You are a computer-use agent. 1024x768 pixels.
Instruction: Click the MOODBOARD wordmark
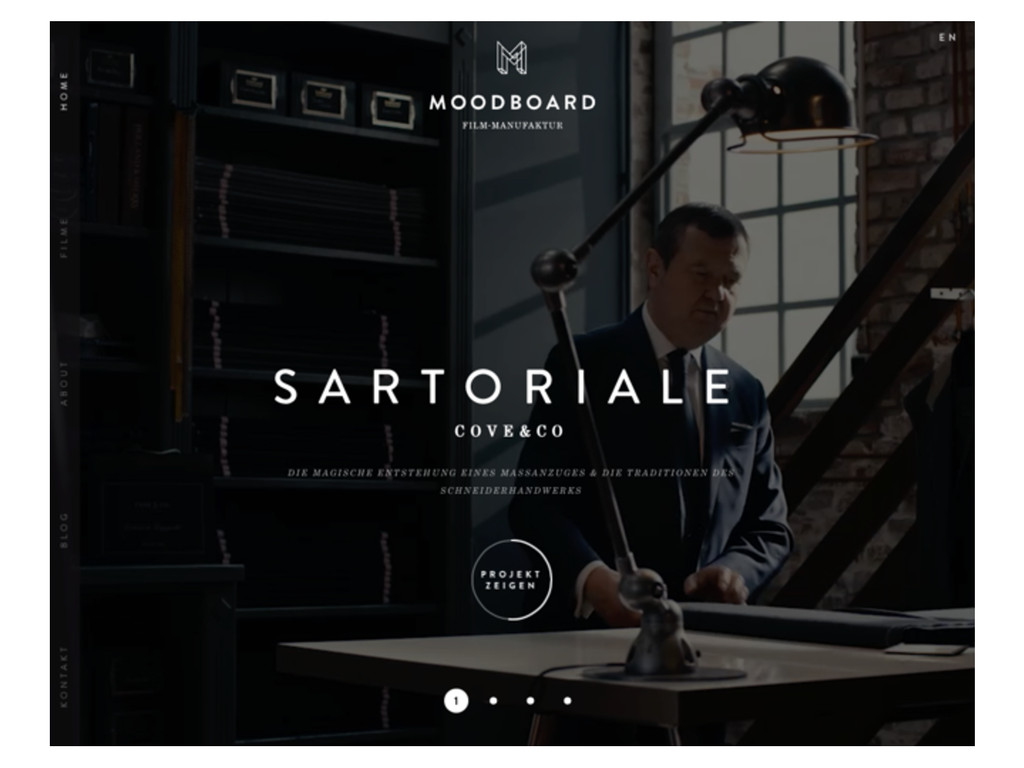tap(513, 103)
